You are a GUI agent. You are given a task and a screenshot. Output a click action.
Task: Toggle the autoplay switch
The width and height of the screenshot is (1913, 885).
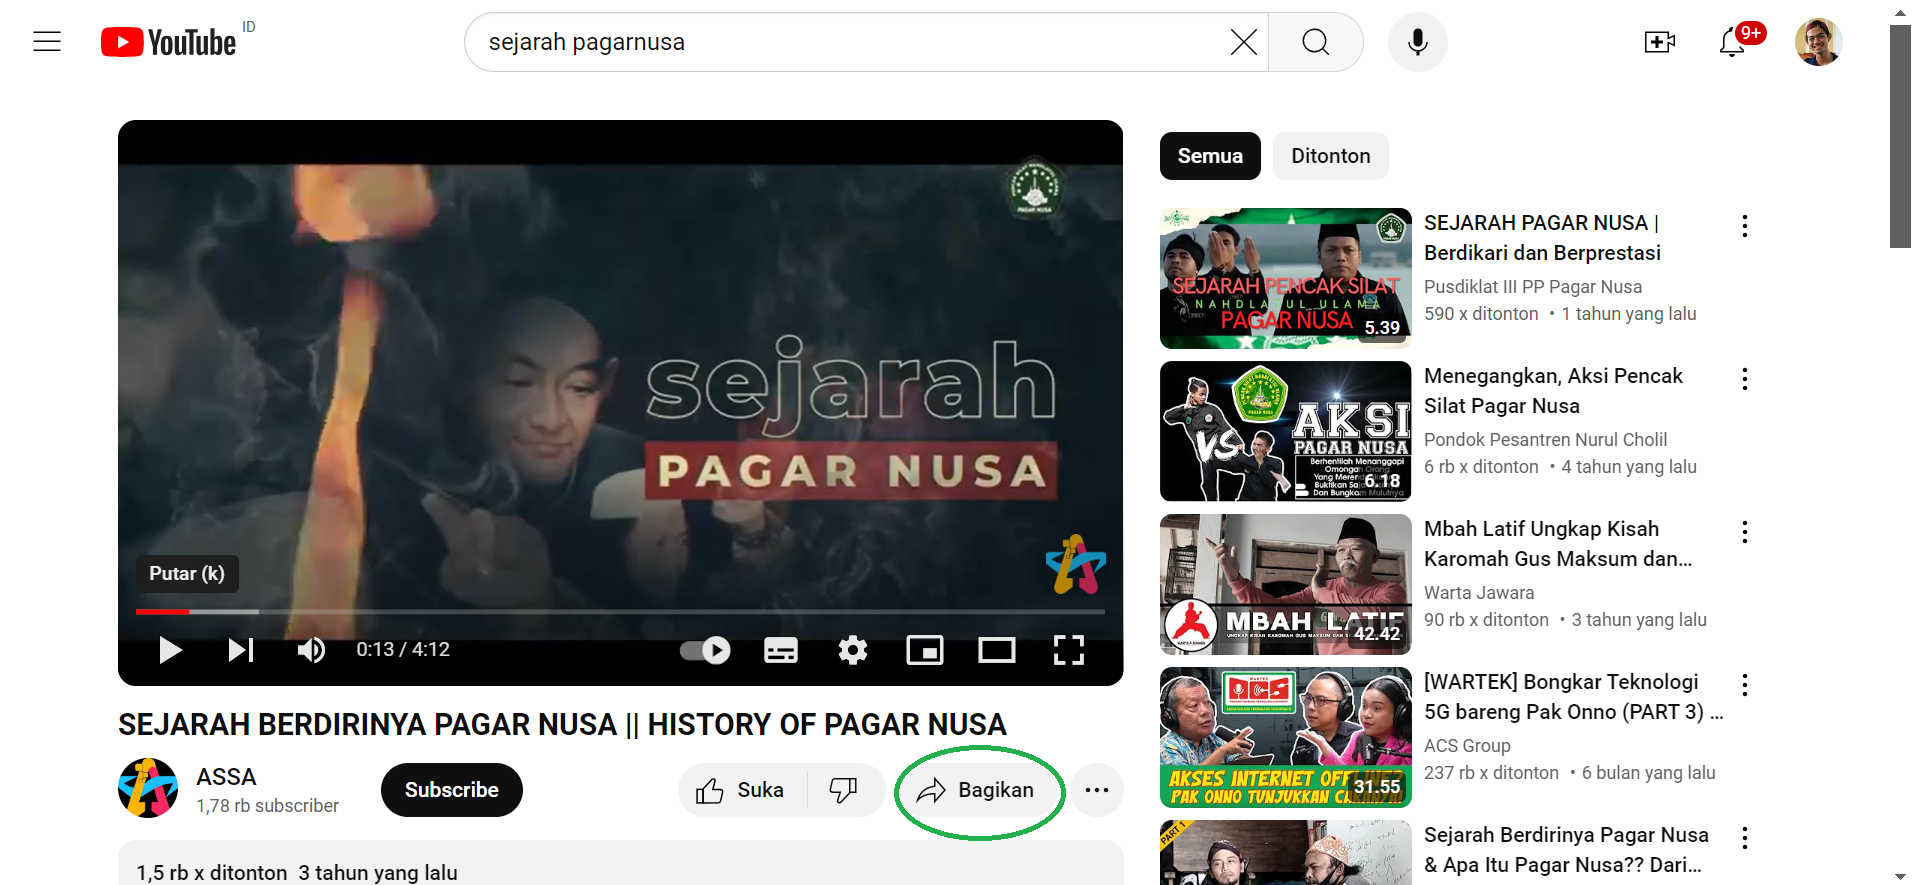tap(705, 651)
